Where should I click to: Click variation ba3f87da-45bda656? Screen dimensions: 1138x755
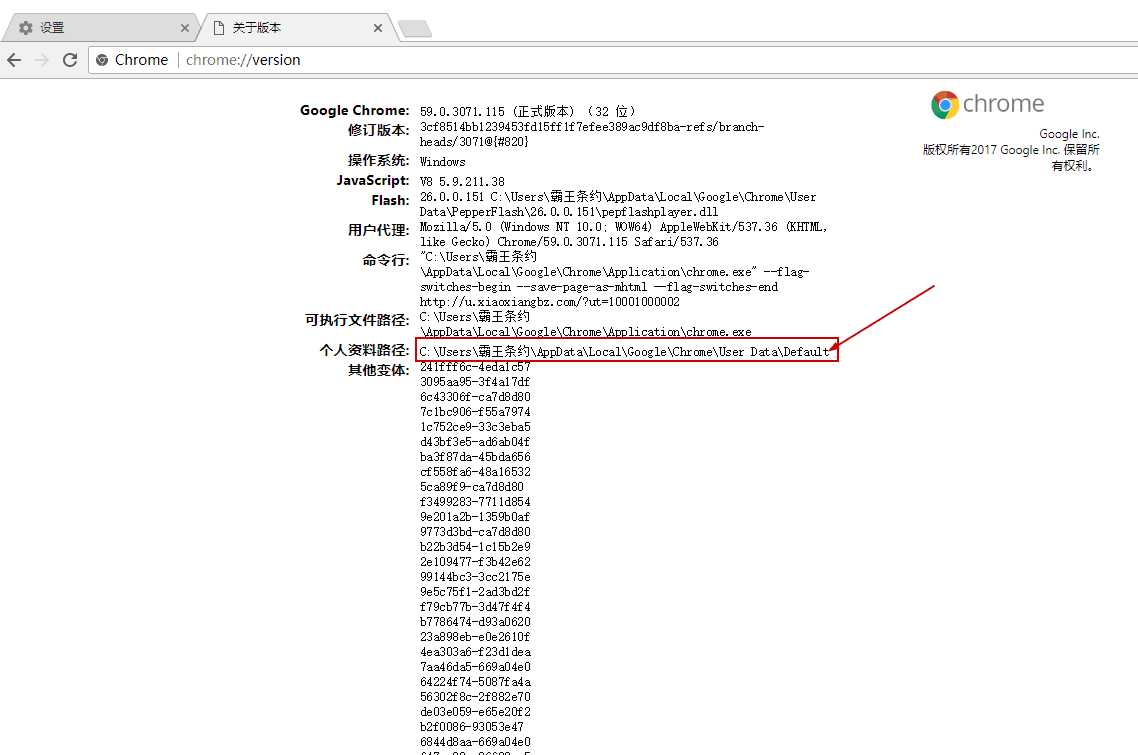coord(475,457)
